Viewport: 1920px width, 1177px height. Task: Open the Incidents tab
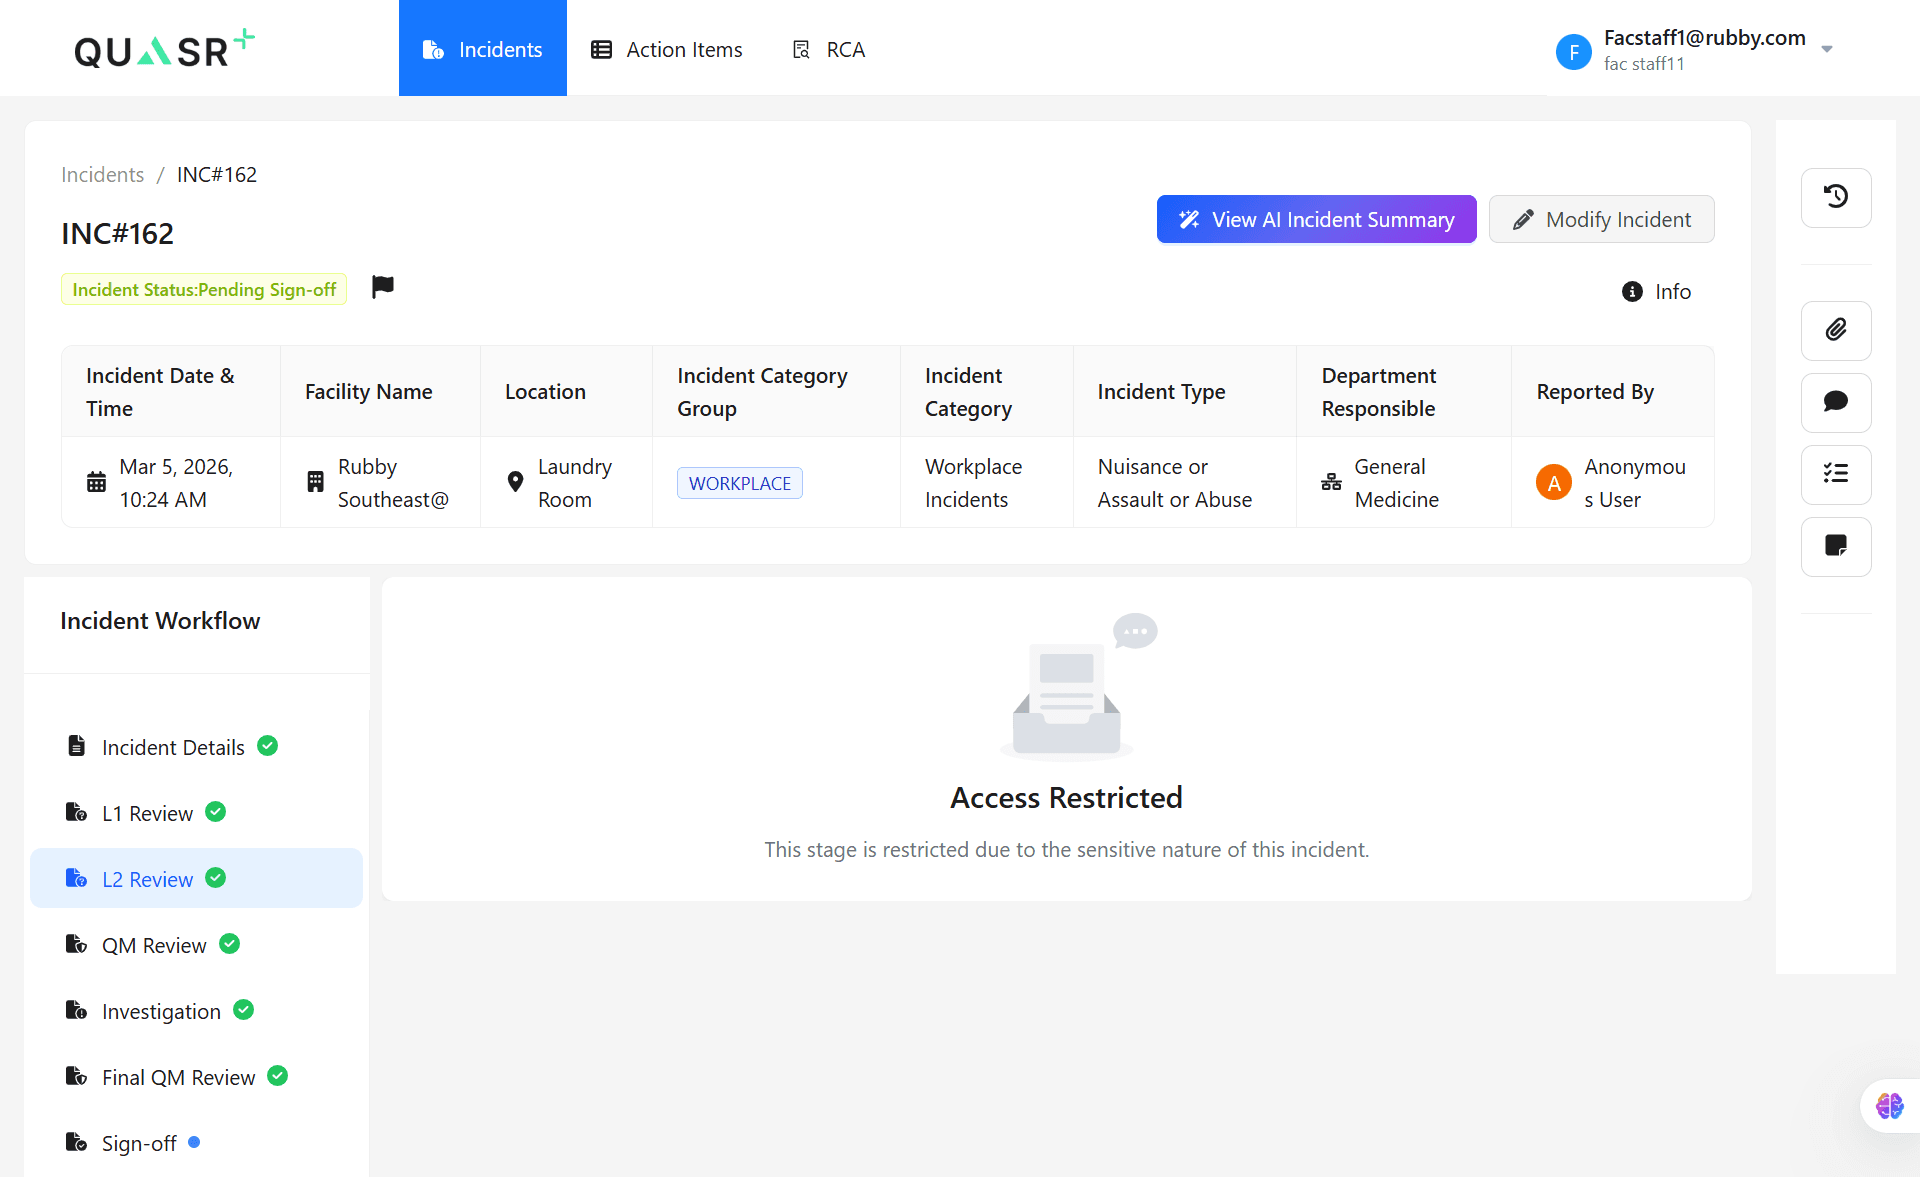tap(482, 49)
